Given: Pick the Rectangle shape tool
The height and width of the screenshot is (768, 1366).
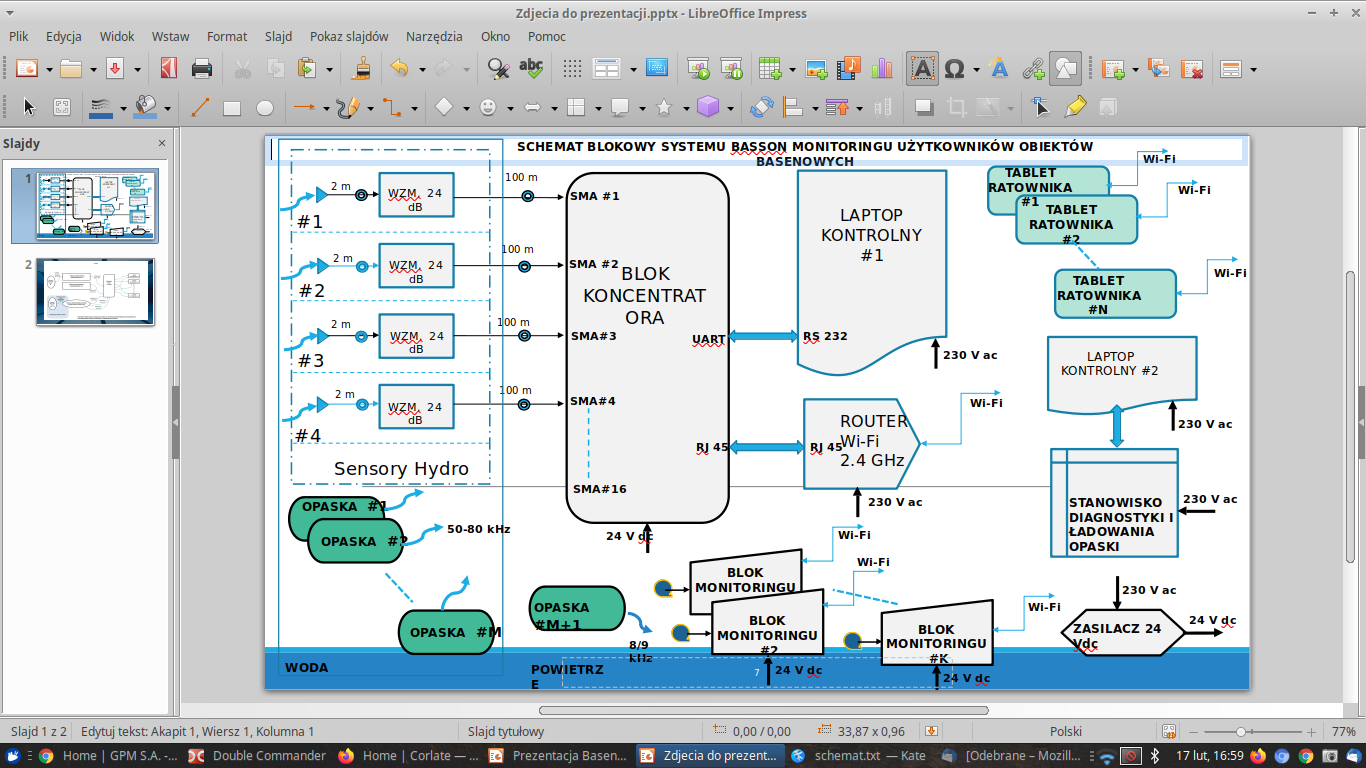Looking at the screenshot, I should (232, 107).
